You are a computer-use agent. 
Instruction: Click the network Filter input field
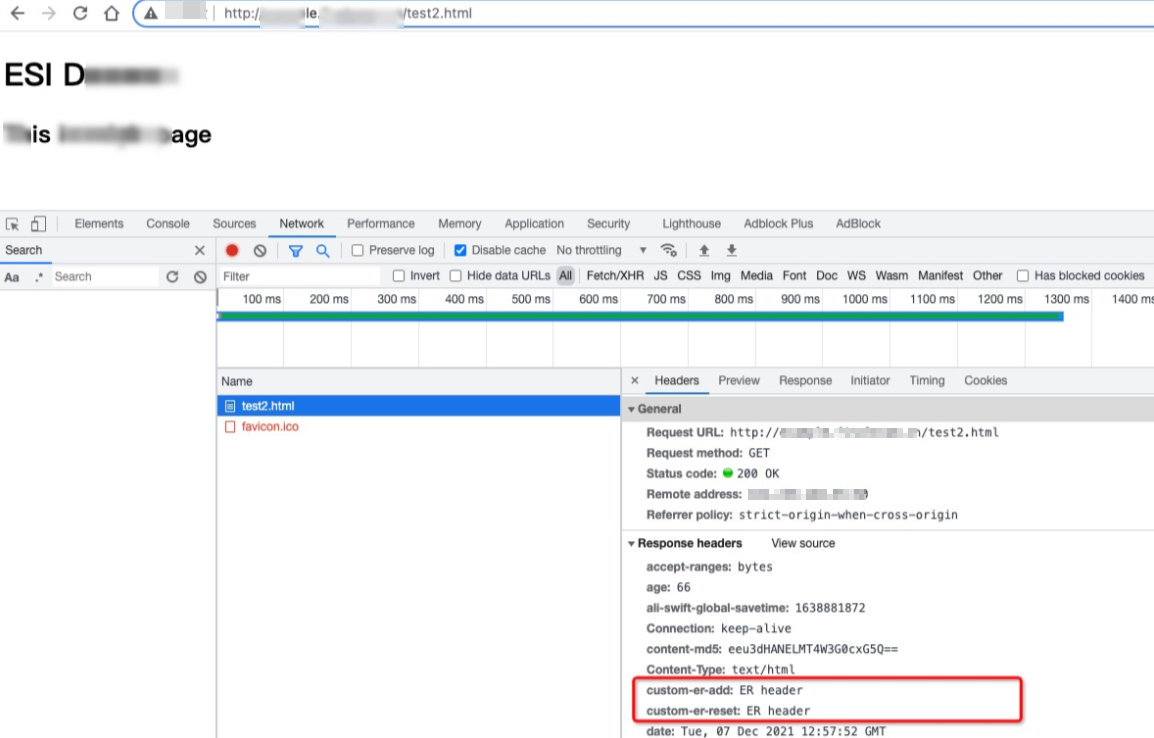[x=300, y=277]
